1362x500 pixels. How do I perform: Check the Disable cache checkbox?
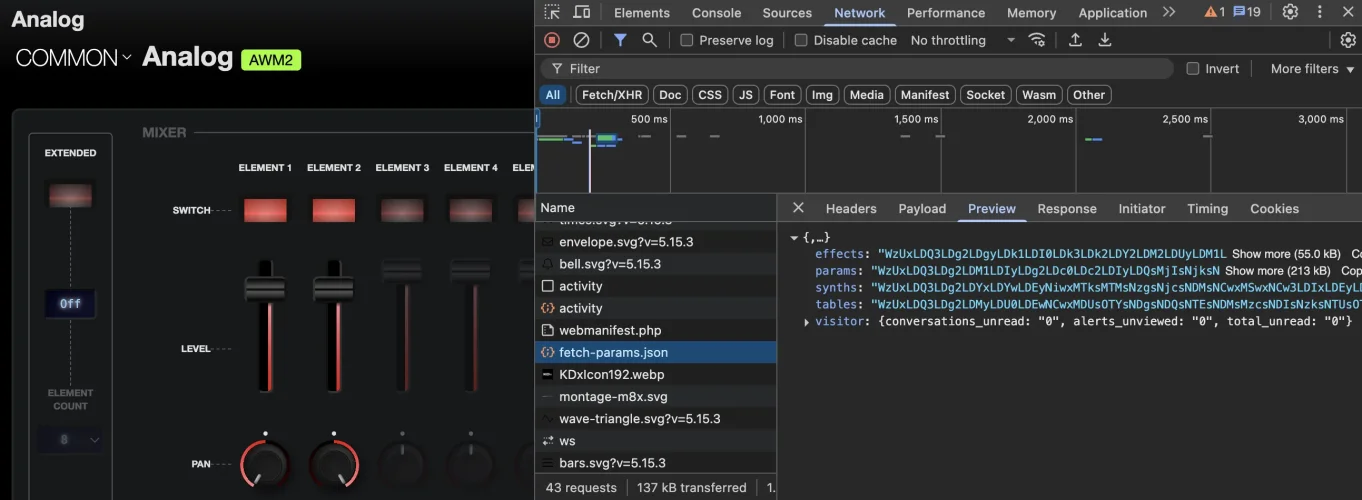pyautogui.click(x=801, y=40)
